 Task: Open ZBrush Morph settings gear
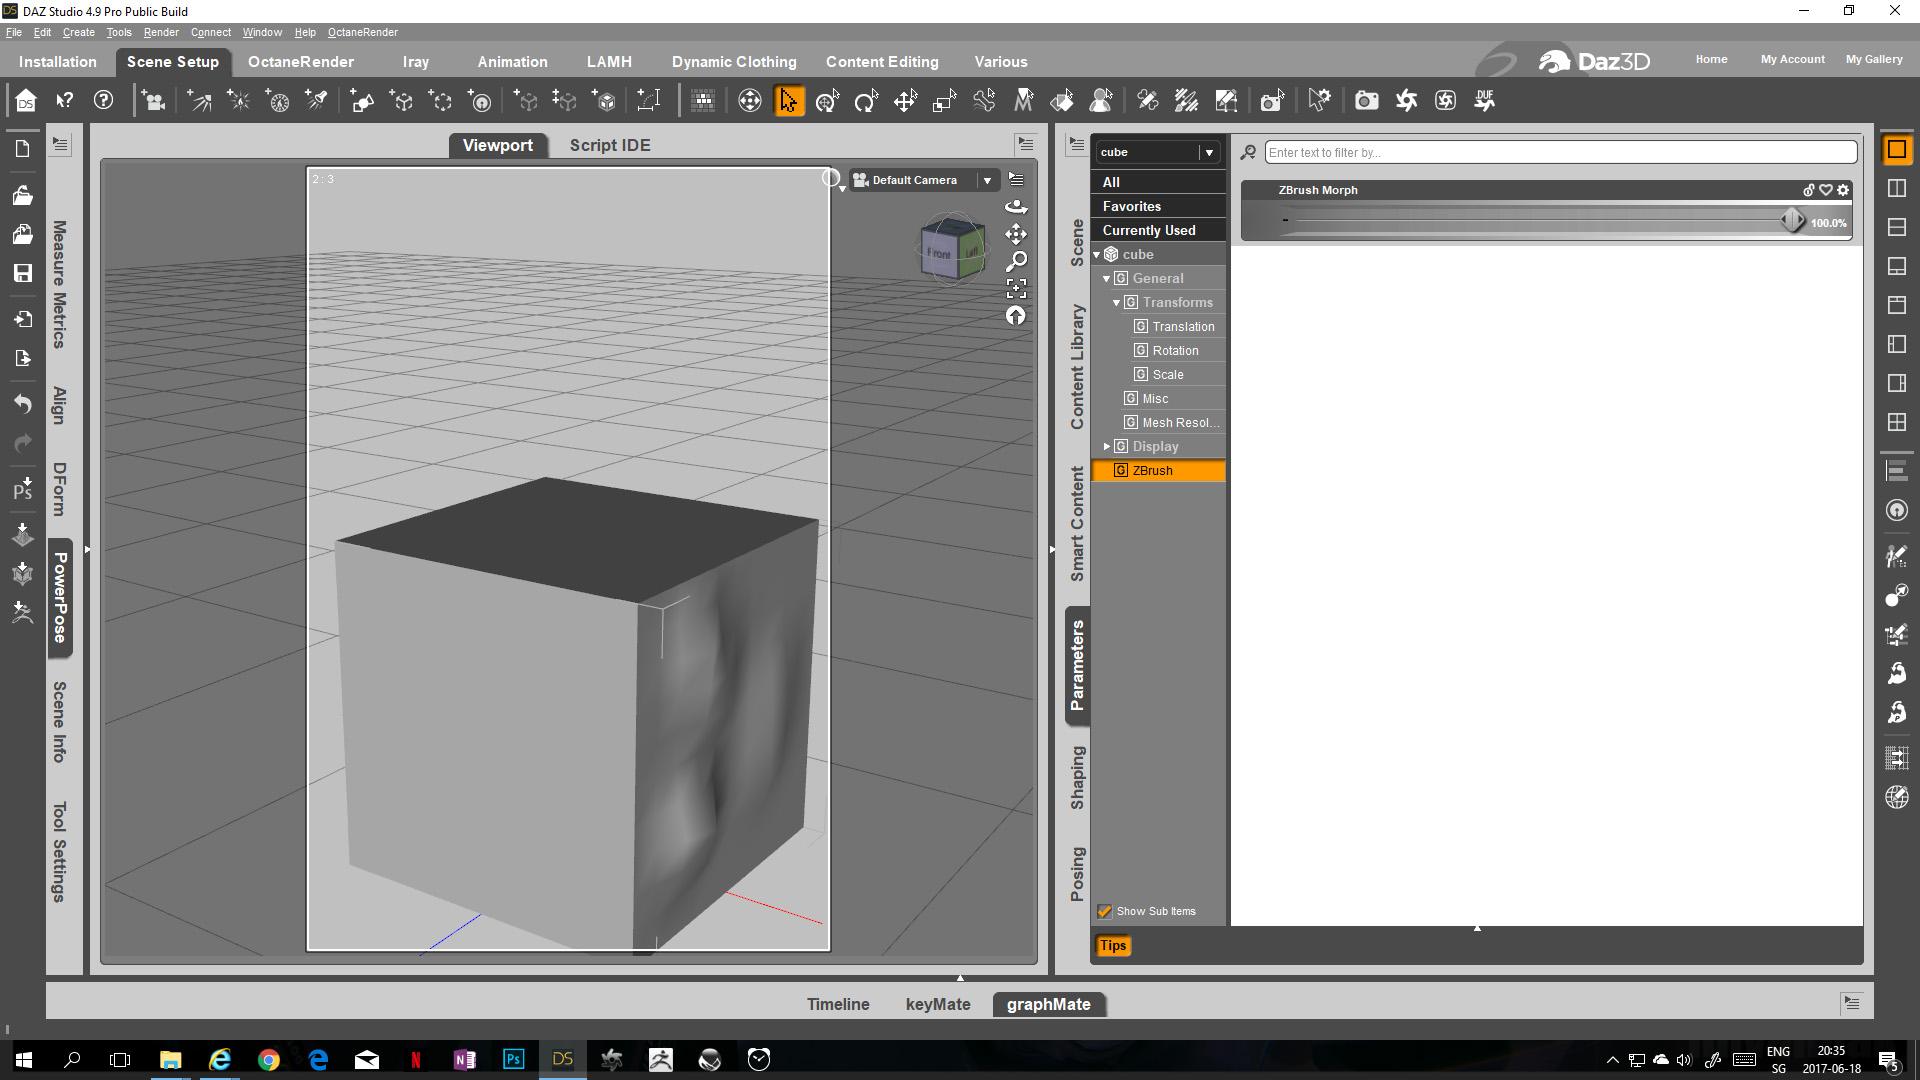click(1843, 190)
